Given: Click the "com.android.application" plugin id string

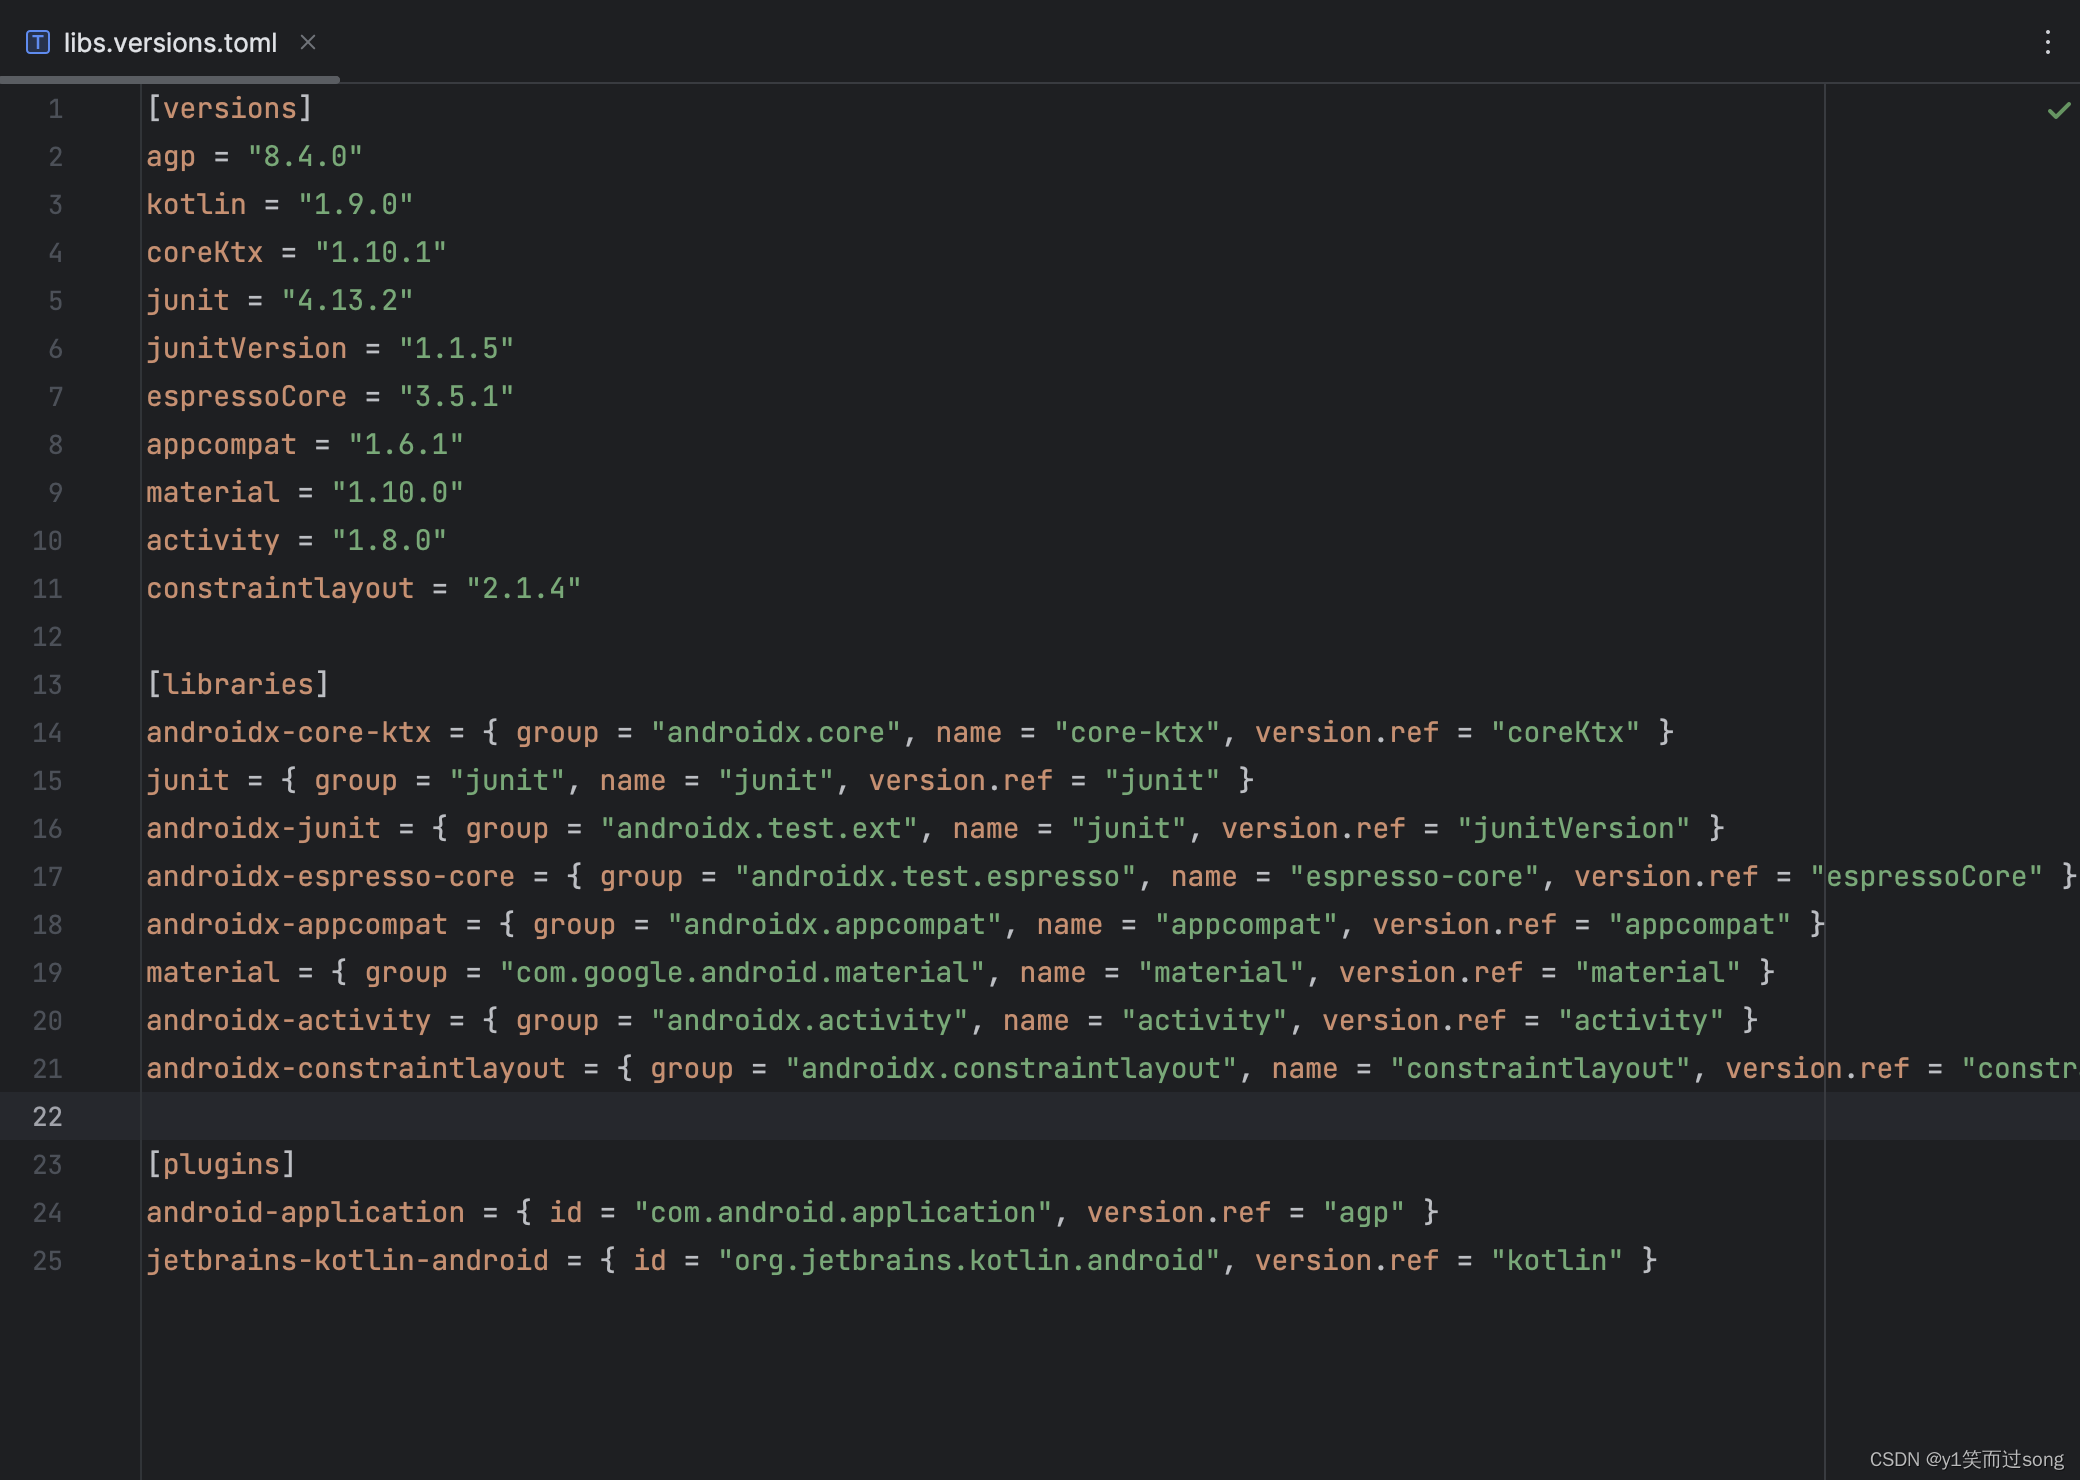Looking at the screenshot, I should pos(842,1212).
